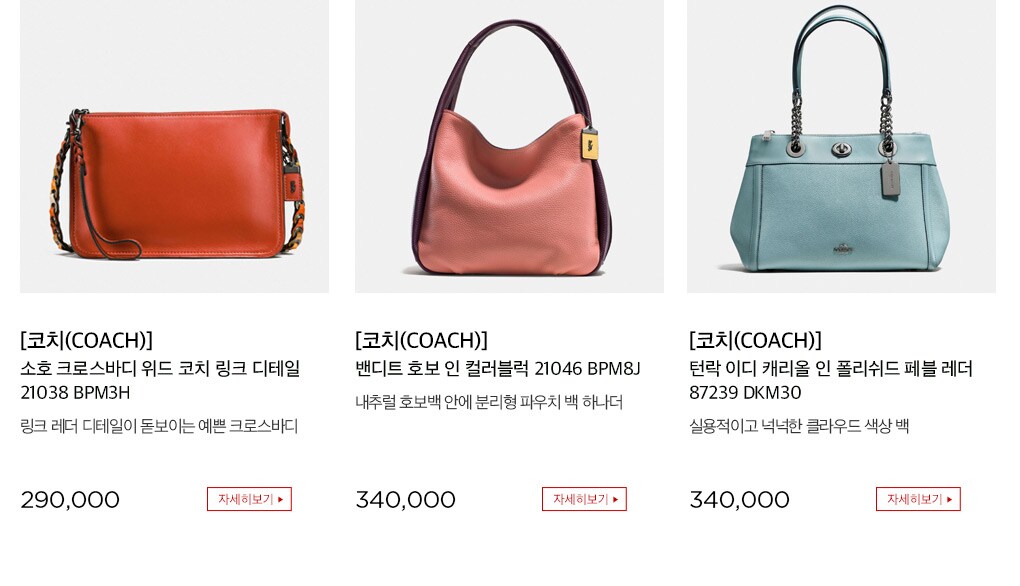Open the 밴디트 호보 21046 BPM8J title
1020x586 pixels.
pyautogui.click(x=498, y=369)
